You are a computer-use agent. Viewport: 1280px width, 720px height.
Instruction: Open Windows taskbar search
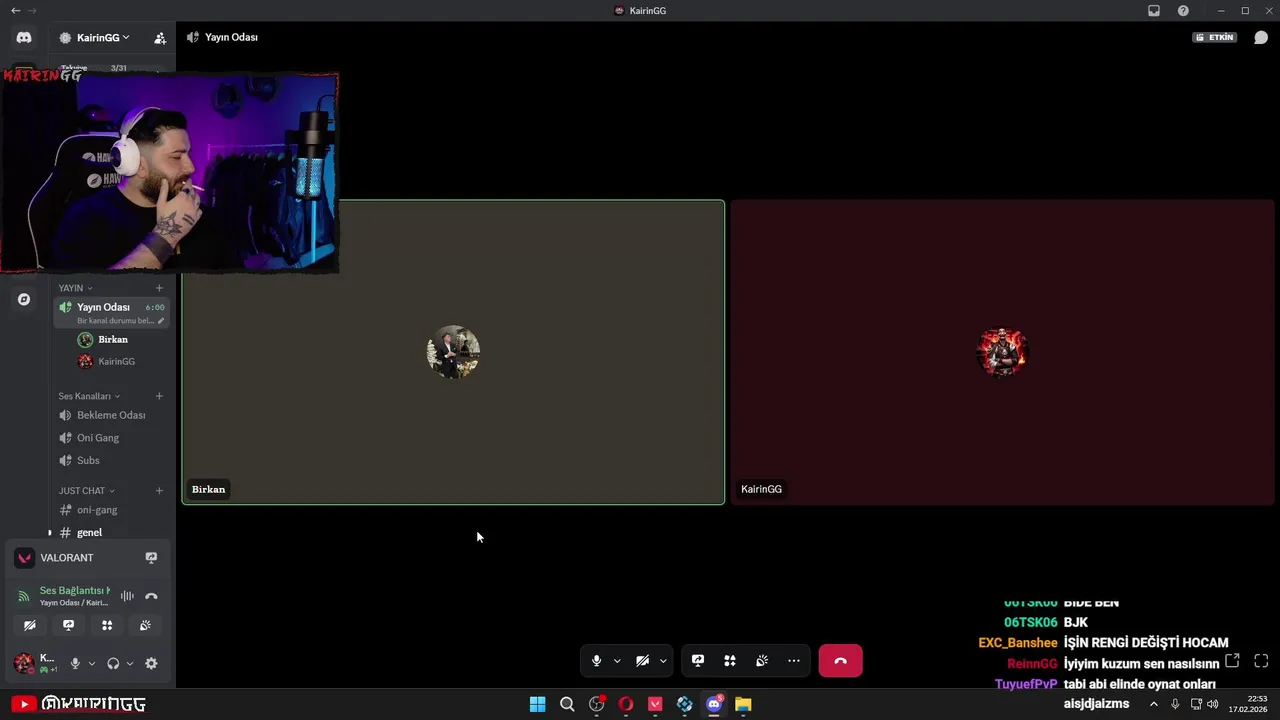tap(567, 704)
